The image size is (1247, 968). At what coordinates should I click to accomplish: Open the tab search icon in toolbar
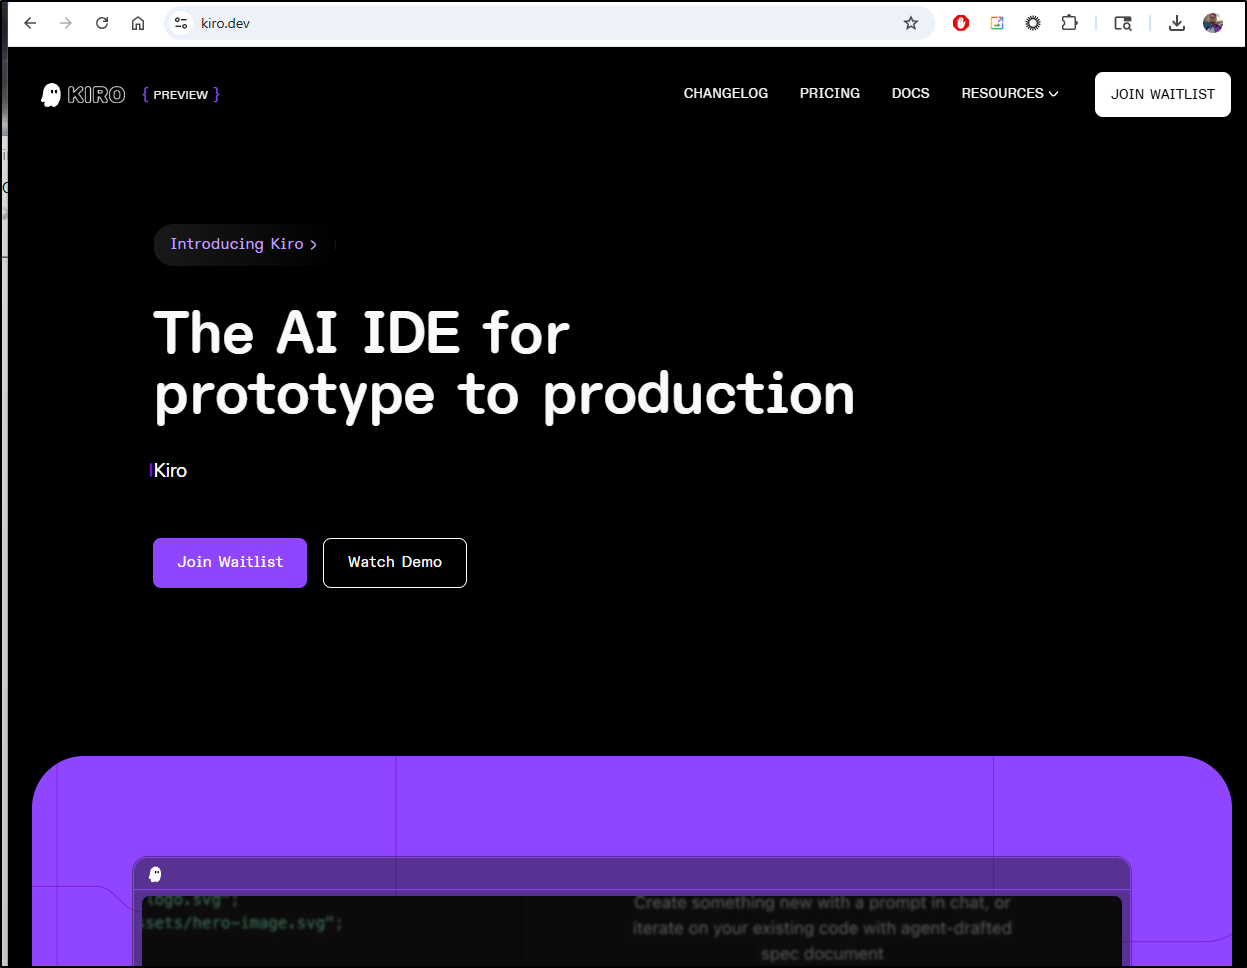(x=1123, y=23)
